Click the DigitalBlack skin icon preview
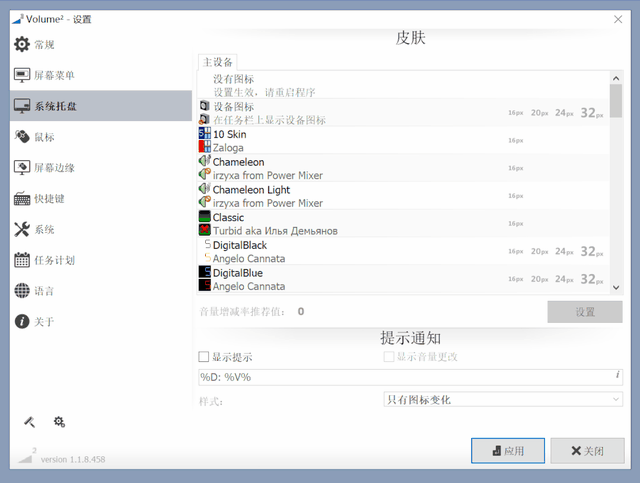The height and width of the screenshot is (483, 640). (207, 251)
